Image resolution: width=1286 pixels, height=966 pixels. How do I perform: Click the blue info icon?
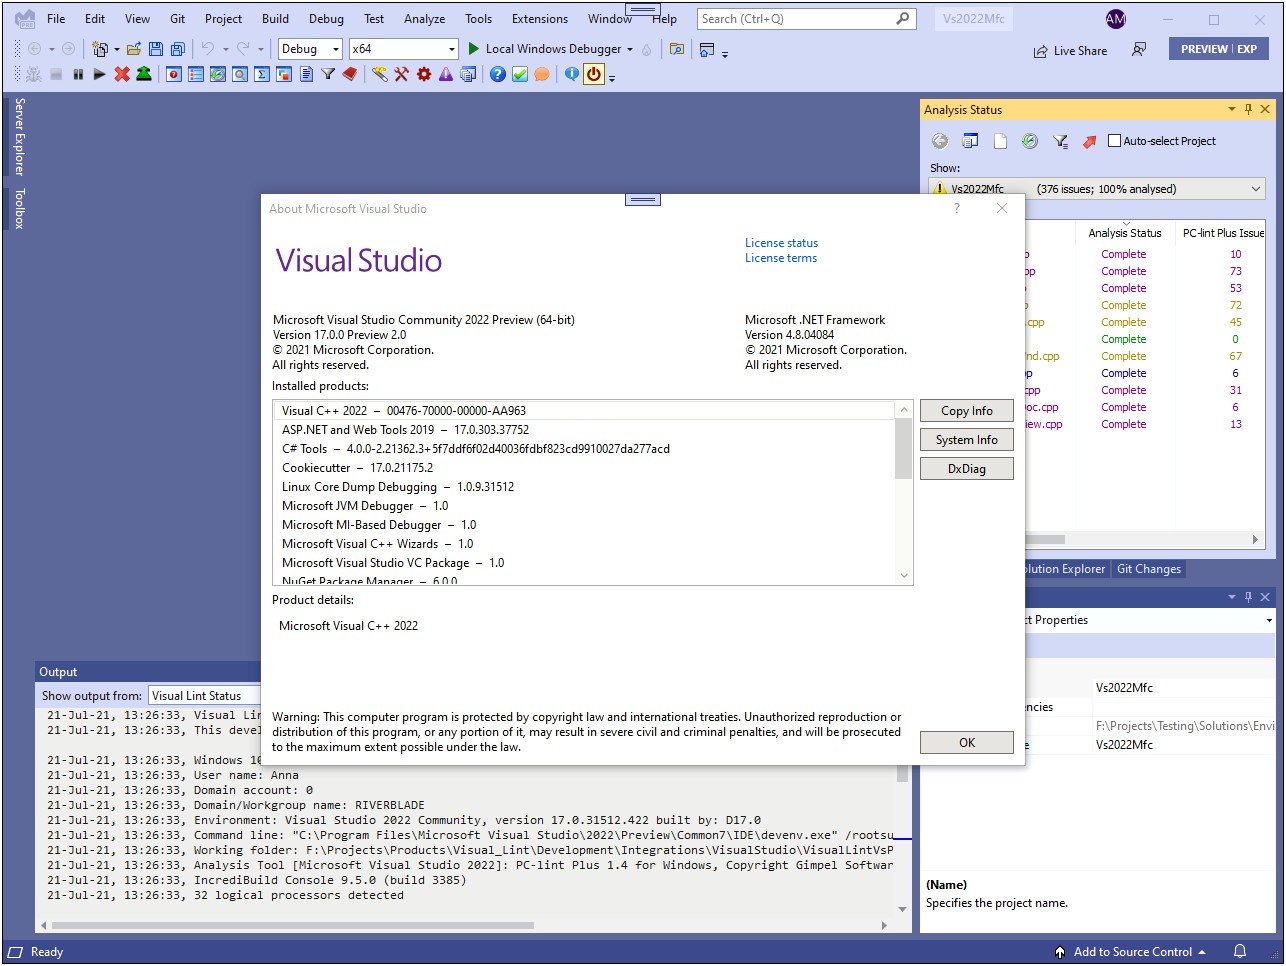pyautogui.click(x=572, y=74)
